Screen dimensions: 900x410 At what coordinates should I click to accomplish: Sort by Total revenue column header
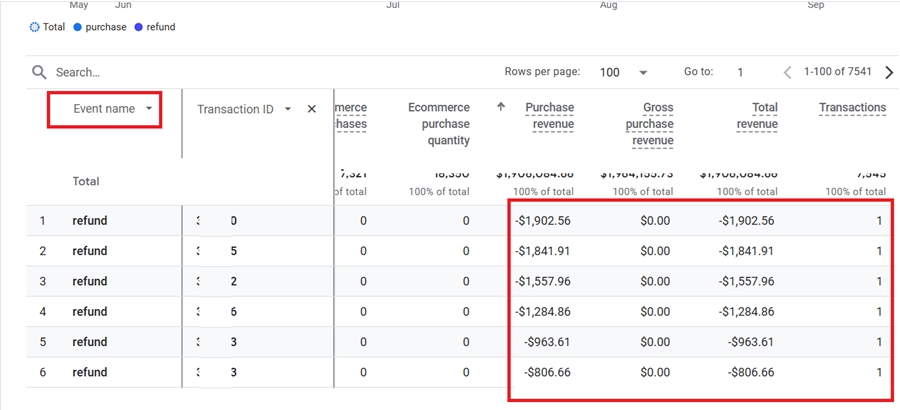[757, 116]
